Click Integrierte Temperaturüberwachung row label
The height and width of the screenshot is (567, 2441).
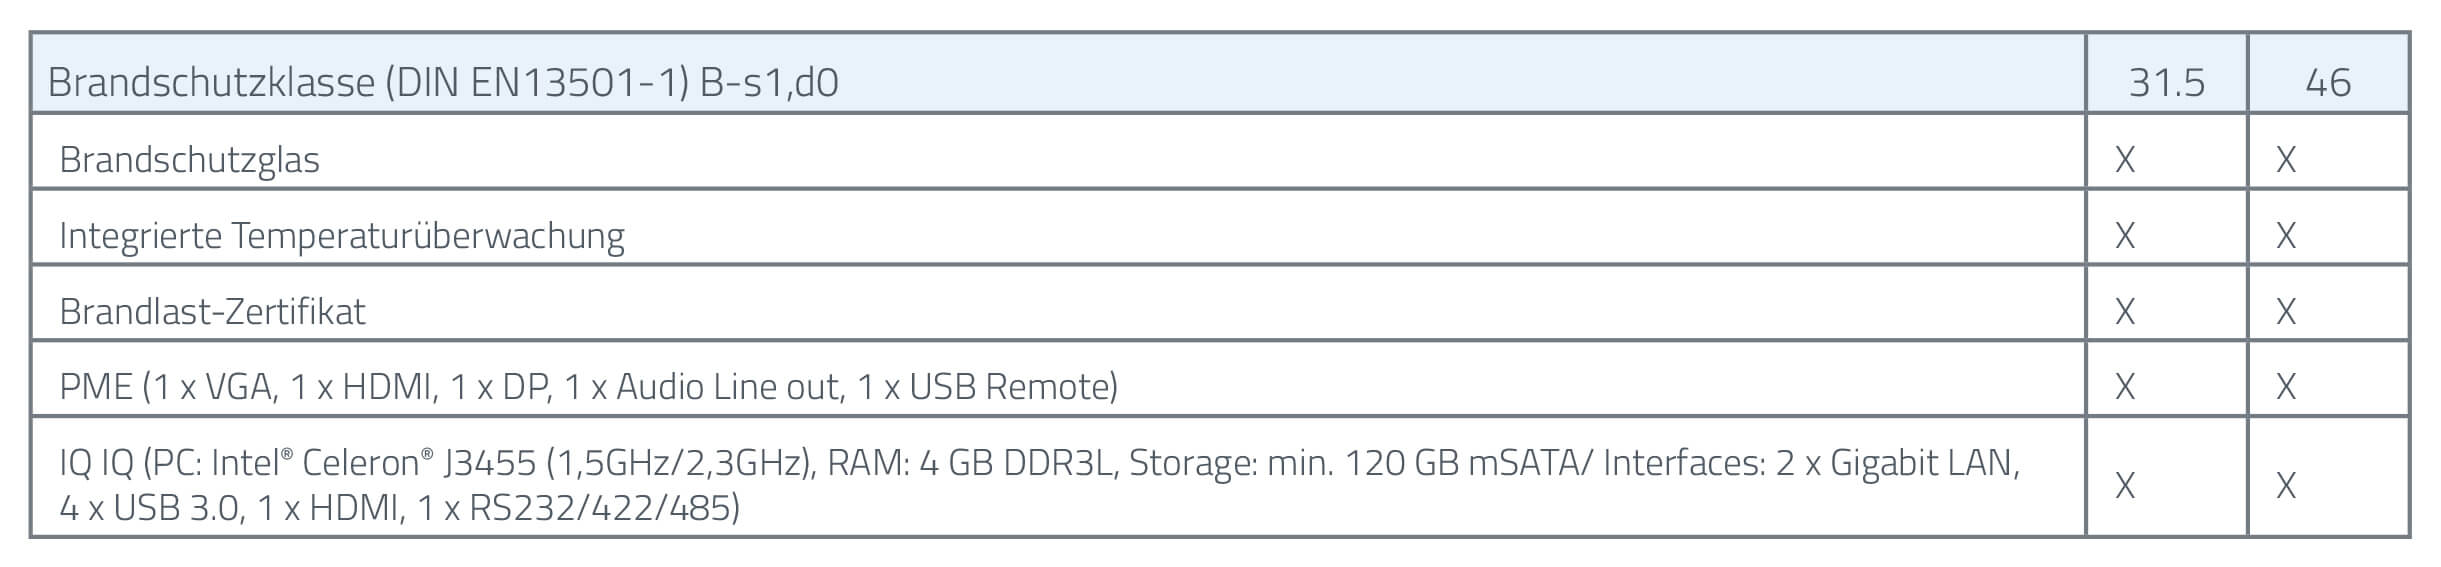[342, 236]
